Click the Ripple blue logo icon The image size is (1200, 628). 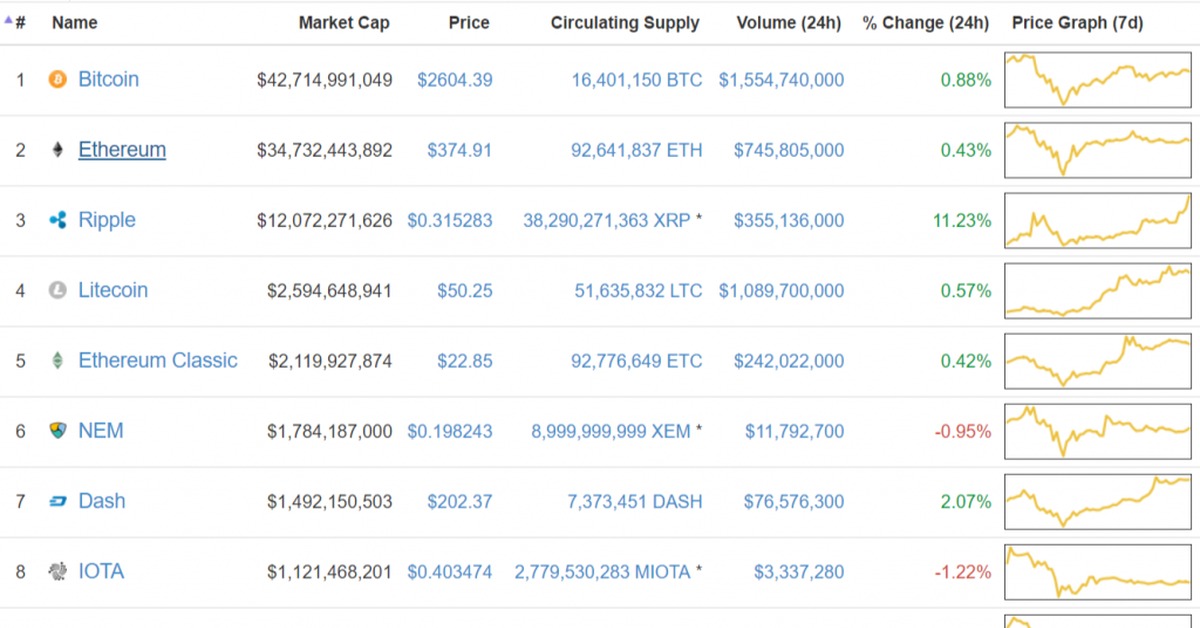tap(58, 220)
